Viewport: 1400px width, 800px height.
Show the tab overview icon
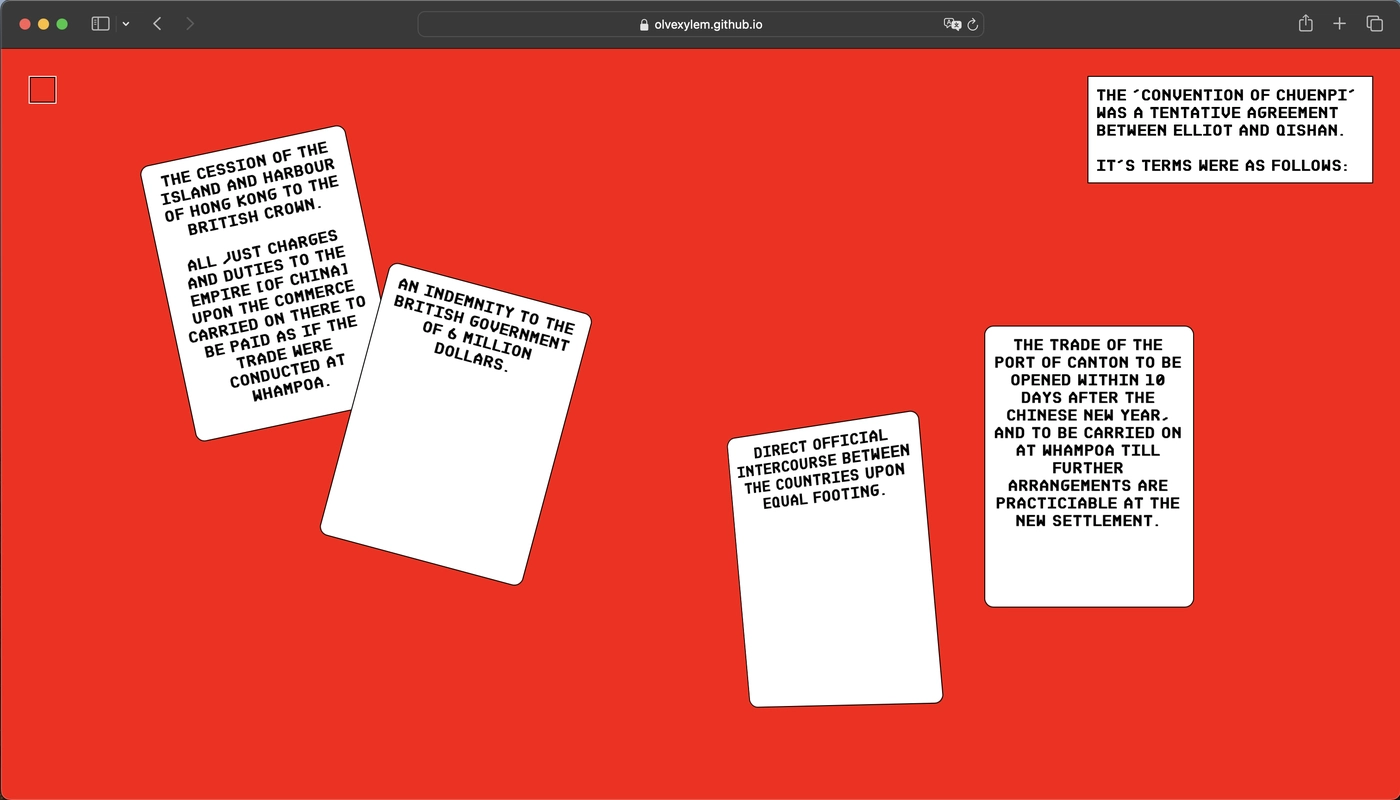click(x=1374, y=24)
